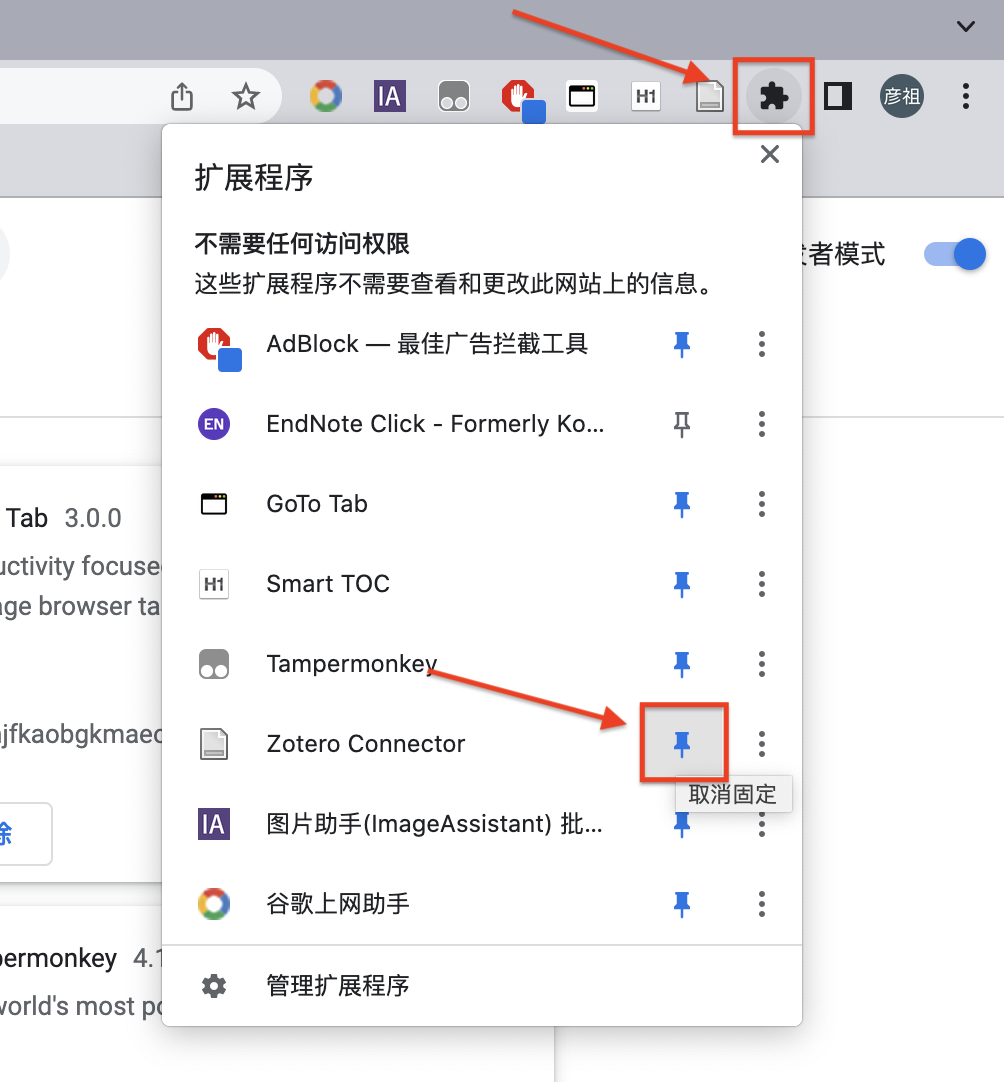
Task: Click the GoTo Tab window icon in list
Action: [214, 504]
